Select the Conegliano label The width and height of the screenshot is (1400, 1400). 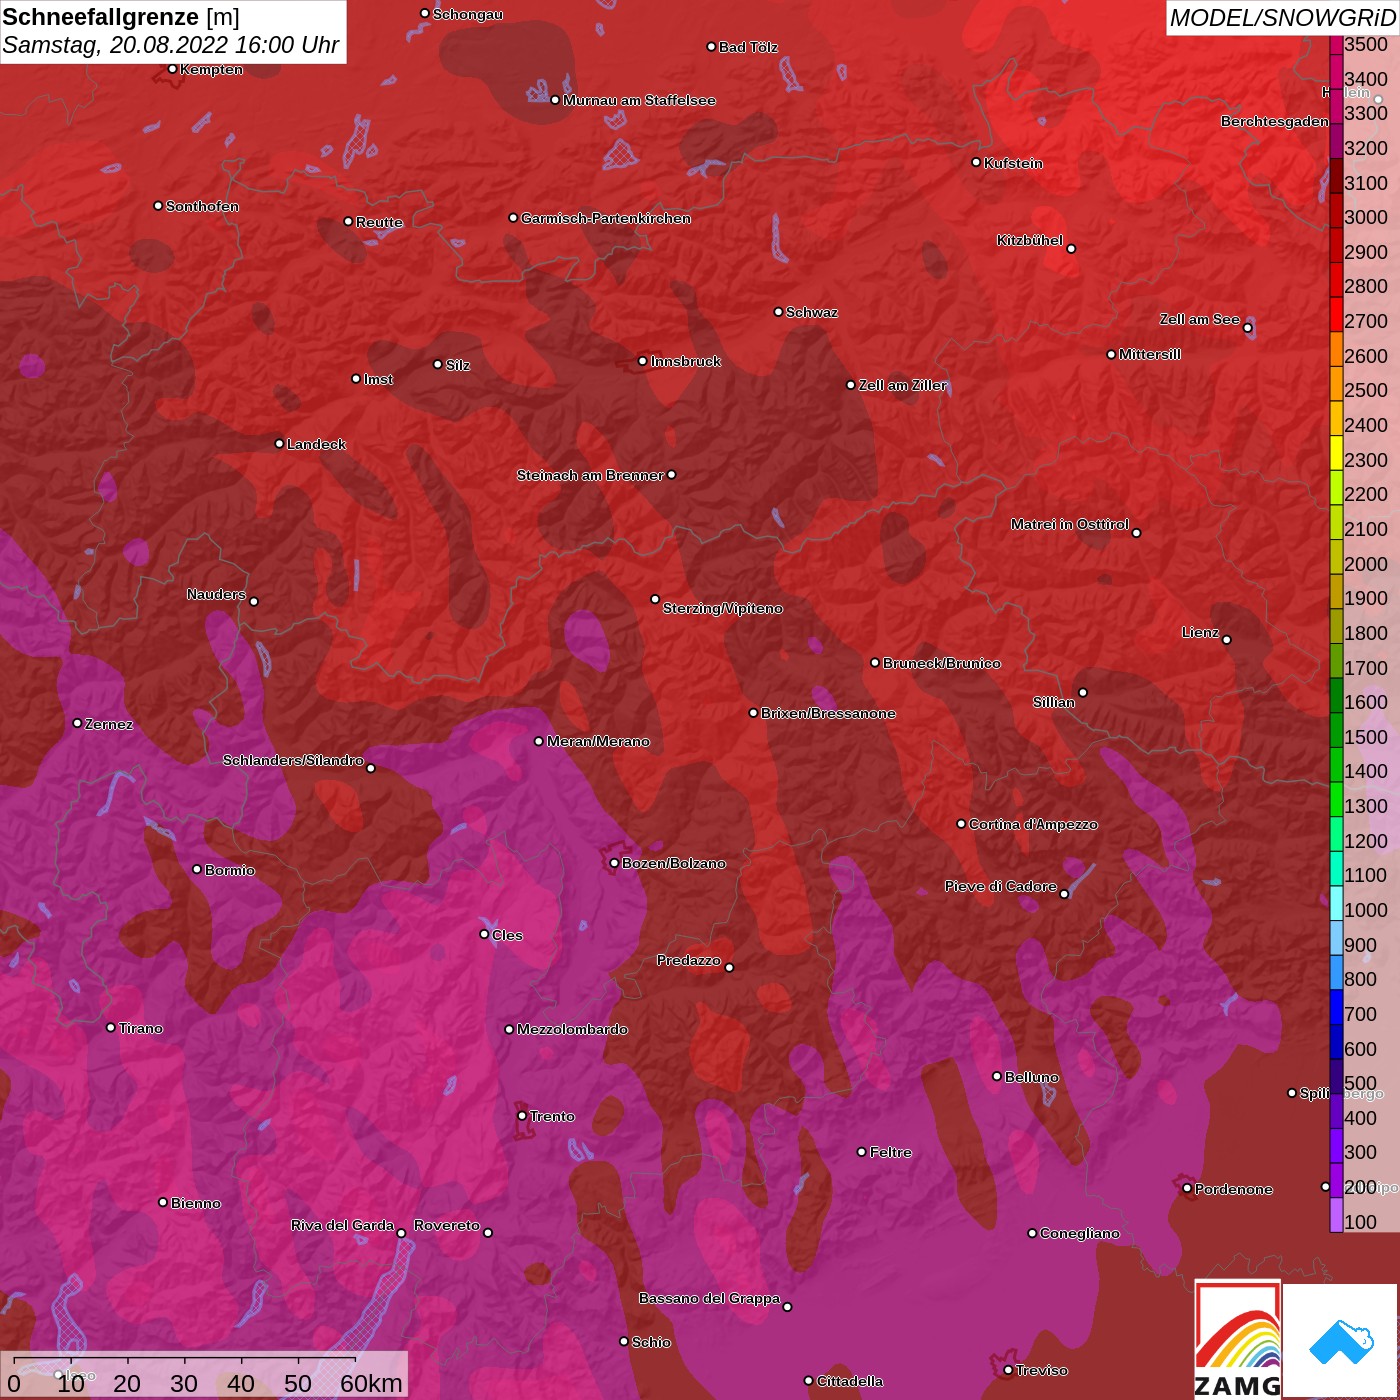coord(1080,1233)
